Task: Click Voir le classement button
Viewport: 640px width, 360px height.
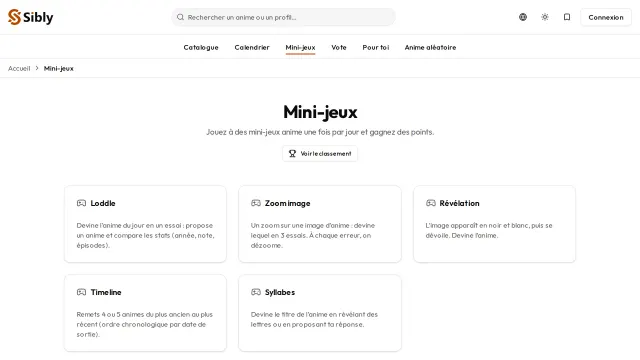Action: pos(320,153)
